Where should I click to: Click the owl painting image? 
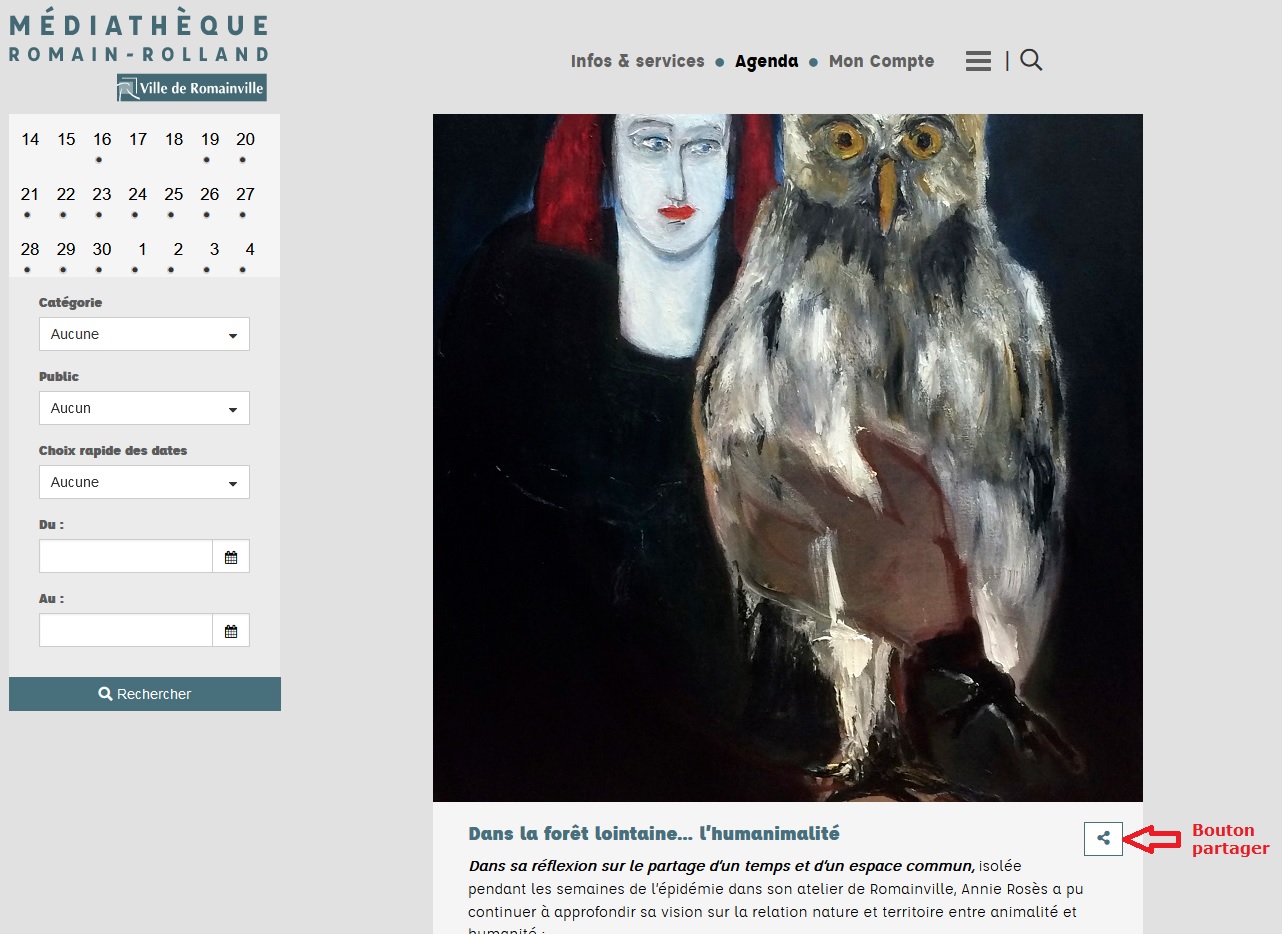click(788, 458)
